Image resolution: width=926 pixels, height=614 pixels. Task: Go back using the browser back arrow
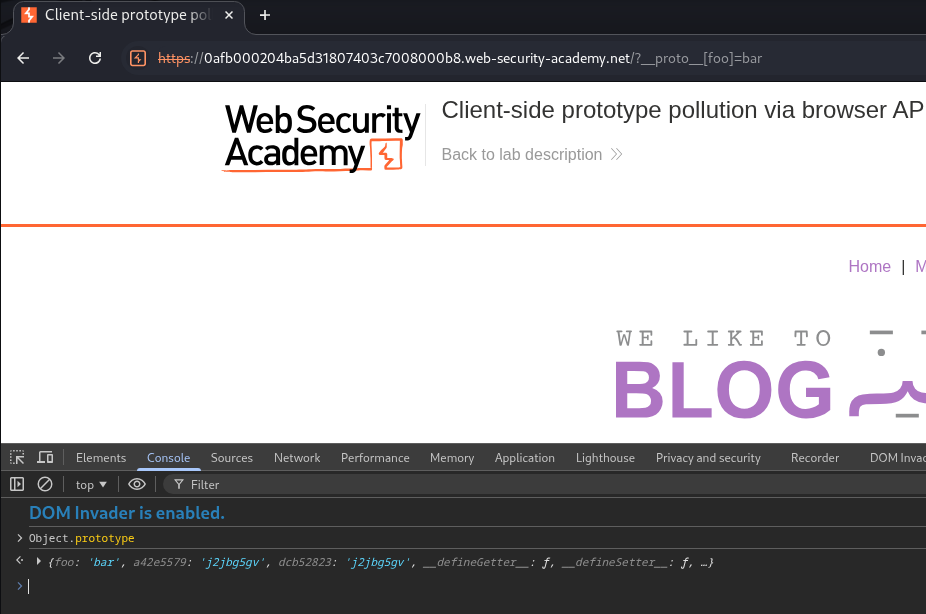point(23,58)
